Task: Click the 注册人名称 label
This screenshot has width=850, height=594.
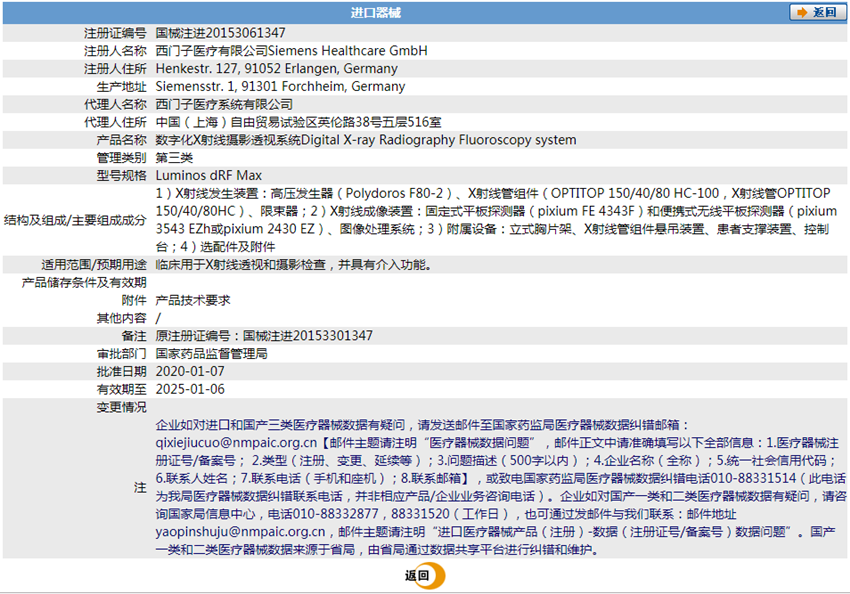Action: pyautogui.click(x=115, y=51)
